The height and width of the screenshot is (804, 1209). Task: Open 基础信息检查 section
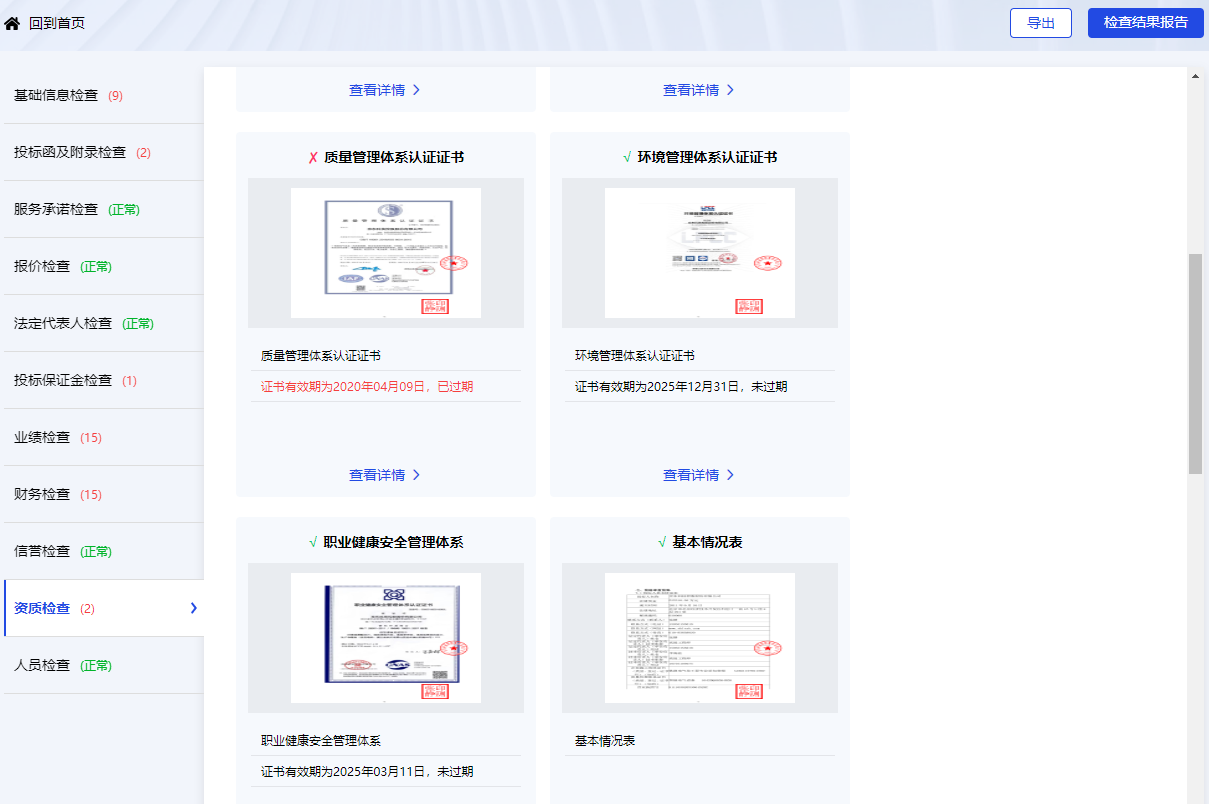point(102,95)
